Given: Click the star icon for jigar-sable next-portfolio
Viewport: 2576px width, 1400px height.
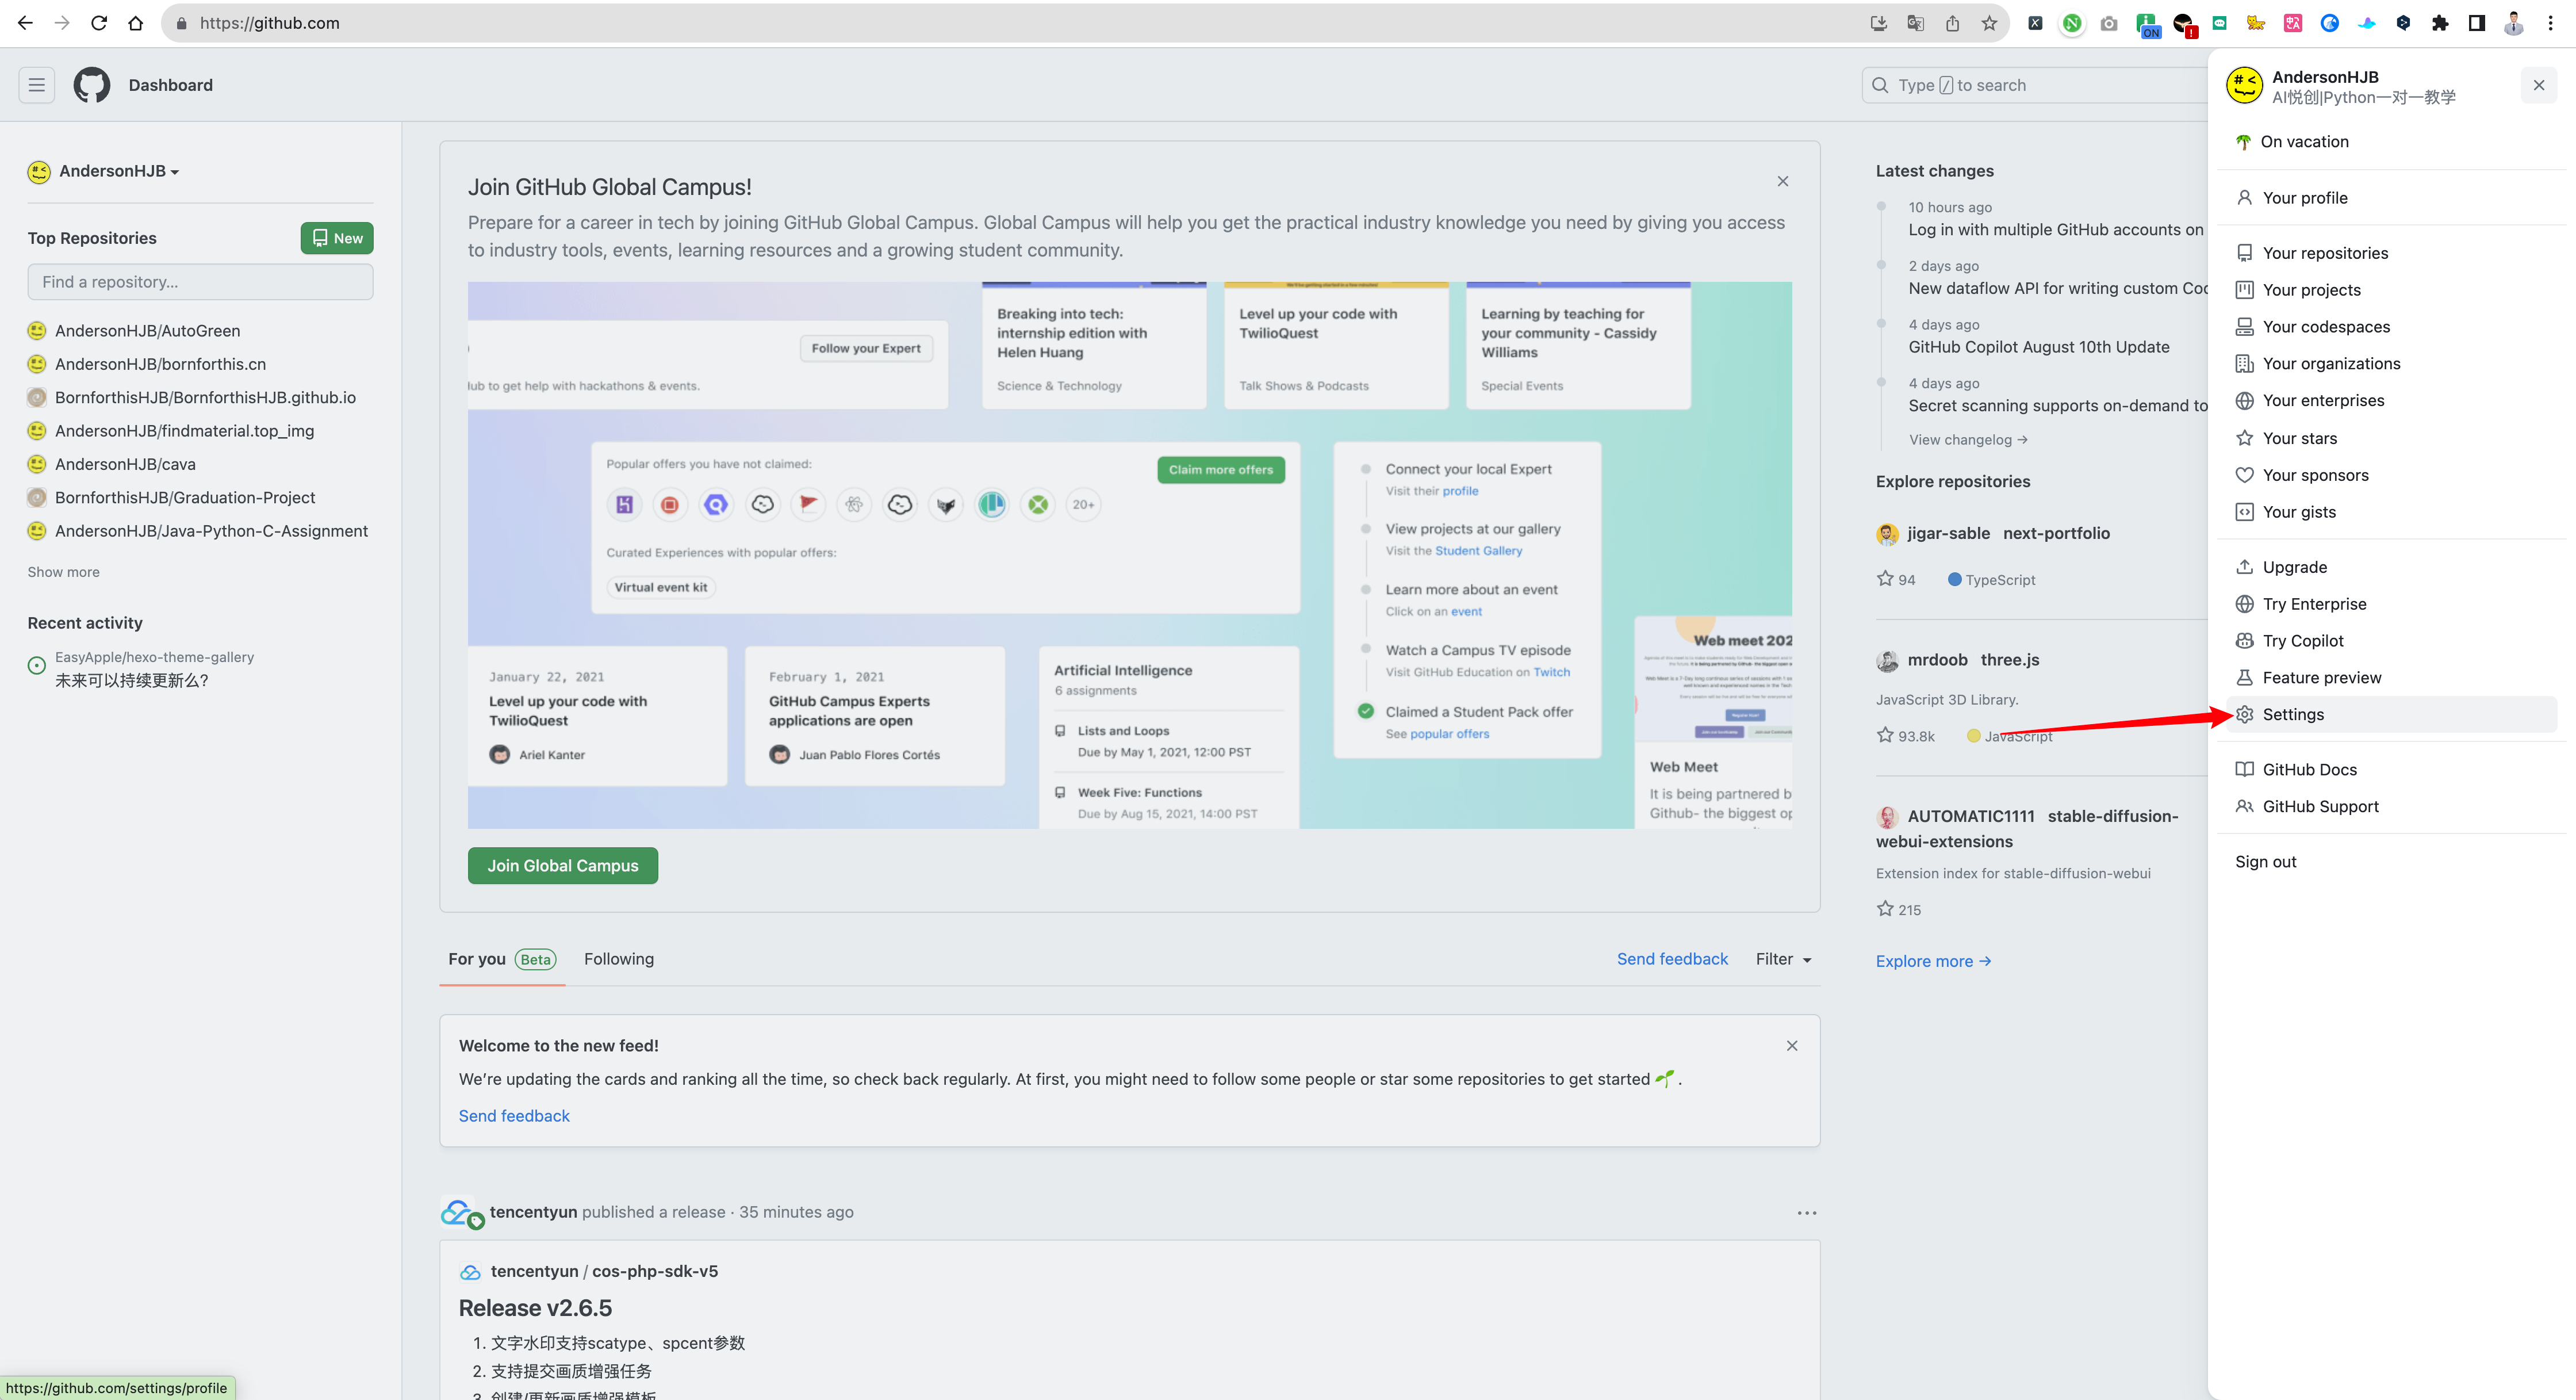Looking at the screenshot, I should click(1885, 579).
